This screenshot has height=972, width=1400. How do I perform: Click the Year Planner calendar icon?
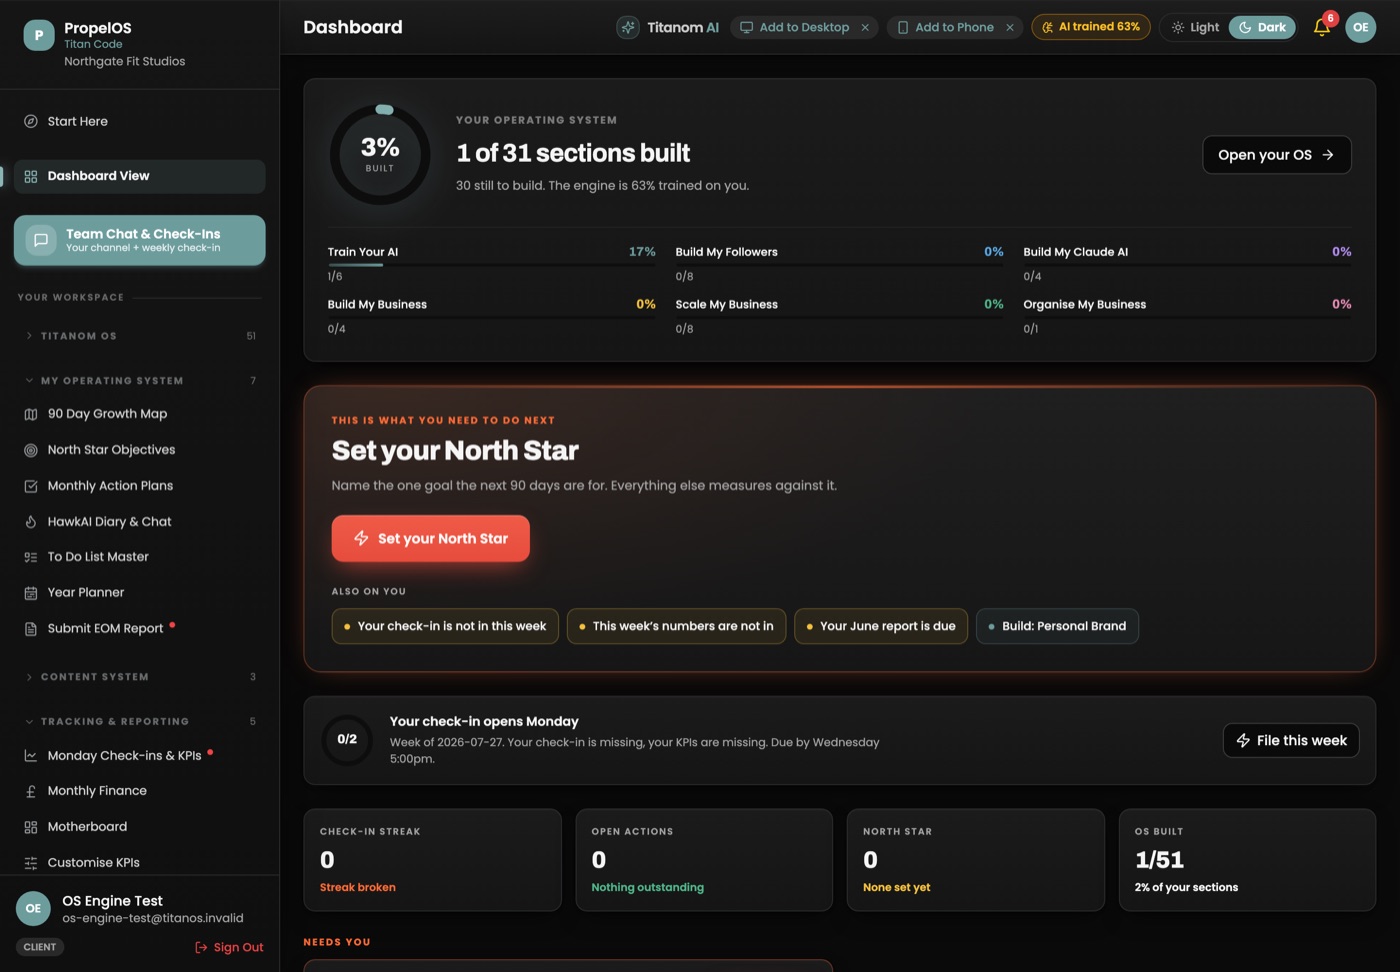tap(31, 593)
